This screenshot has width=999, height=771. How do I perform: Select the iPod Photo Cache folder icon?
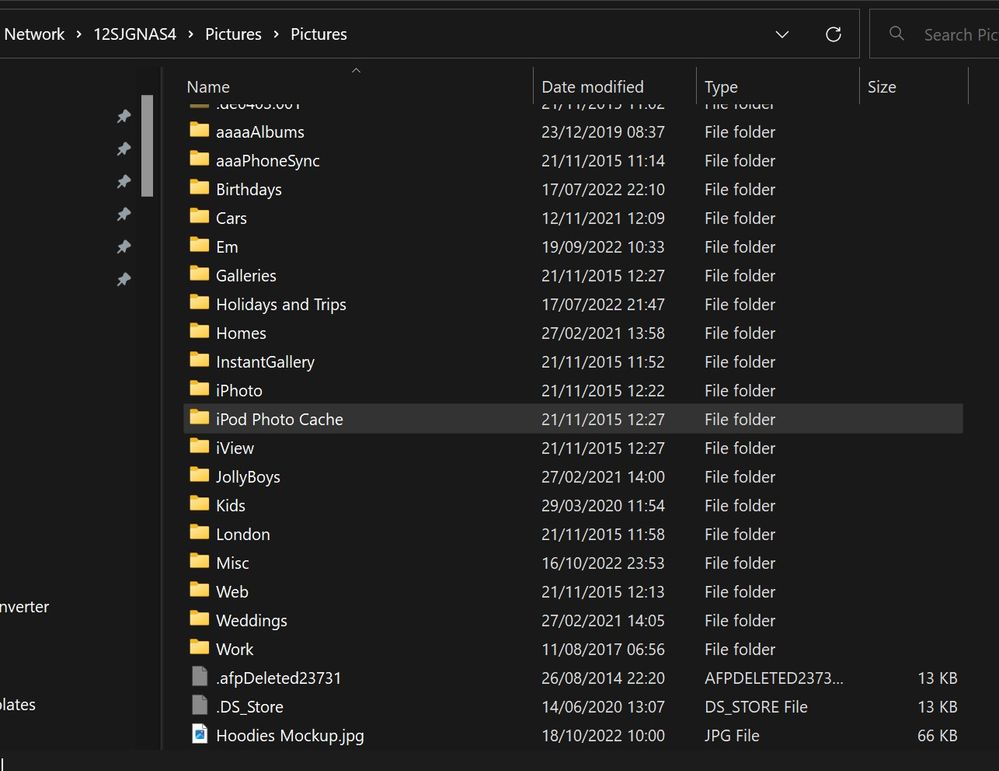point(199,418)
